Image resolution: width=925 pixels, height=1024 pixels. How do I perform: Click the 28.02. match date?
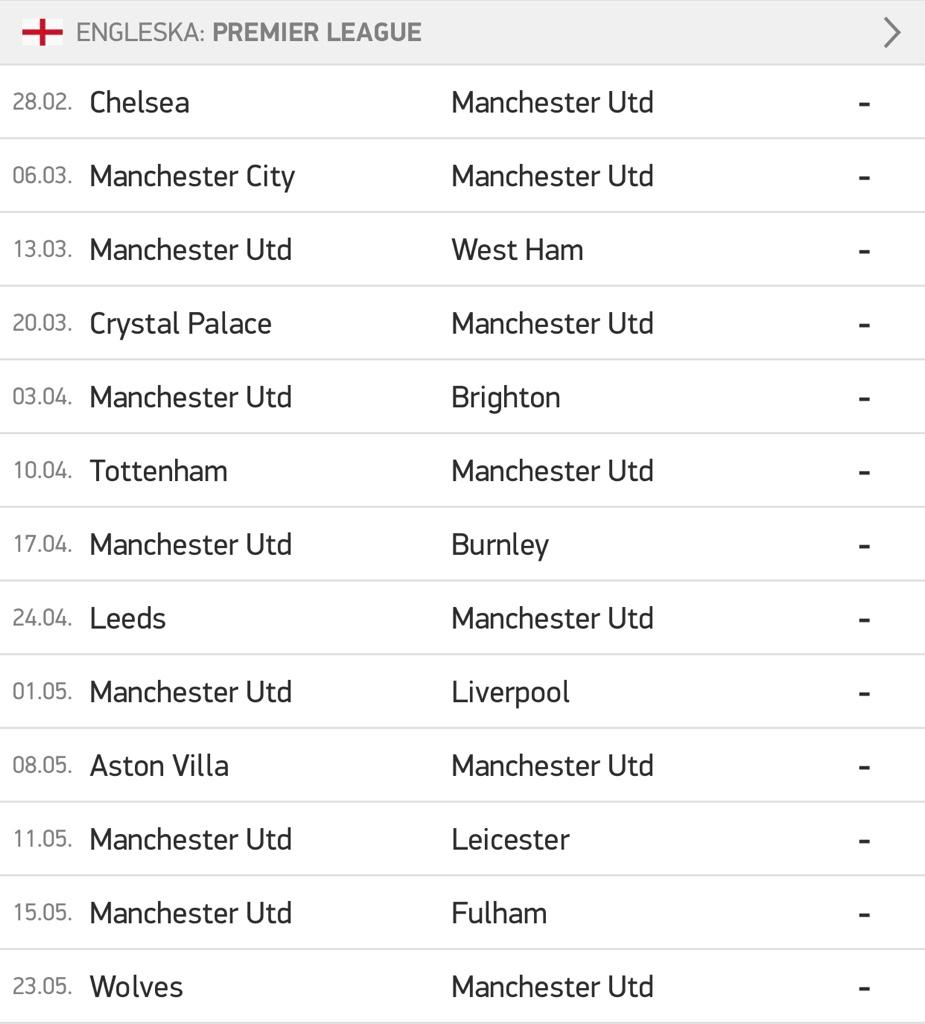(42, 102)
